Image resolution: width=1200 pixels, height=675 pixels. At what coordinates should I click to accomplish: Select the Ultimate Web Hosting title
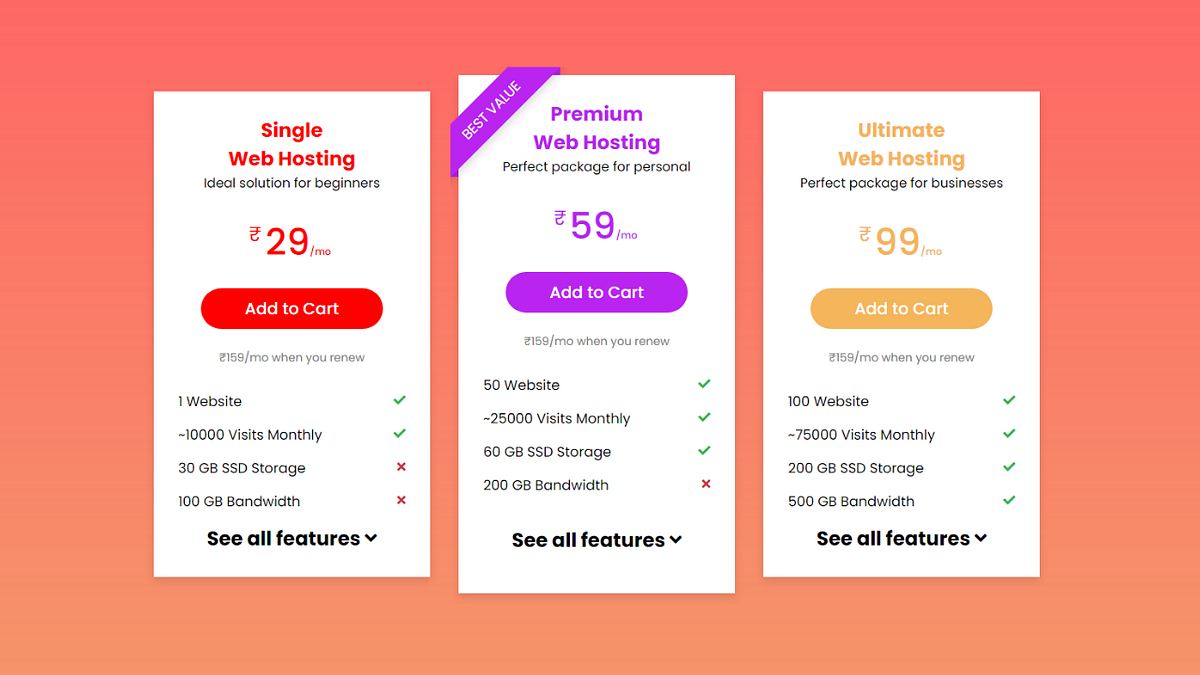pyautogui.click(x=901, y=144)
